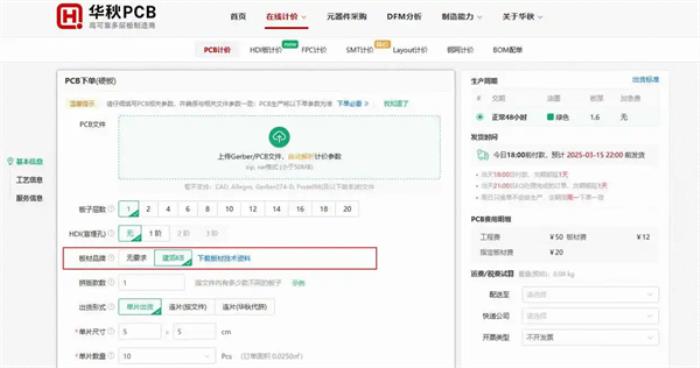Choose 4 layers for board layer count

click(x=168, y=209)
